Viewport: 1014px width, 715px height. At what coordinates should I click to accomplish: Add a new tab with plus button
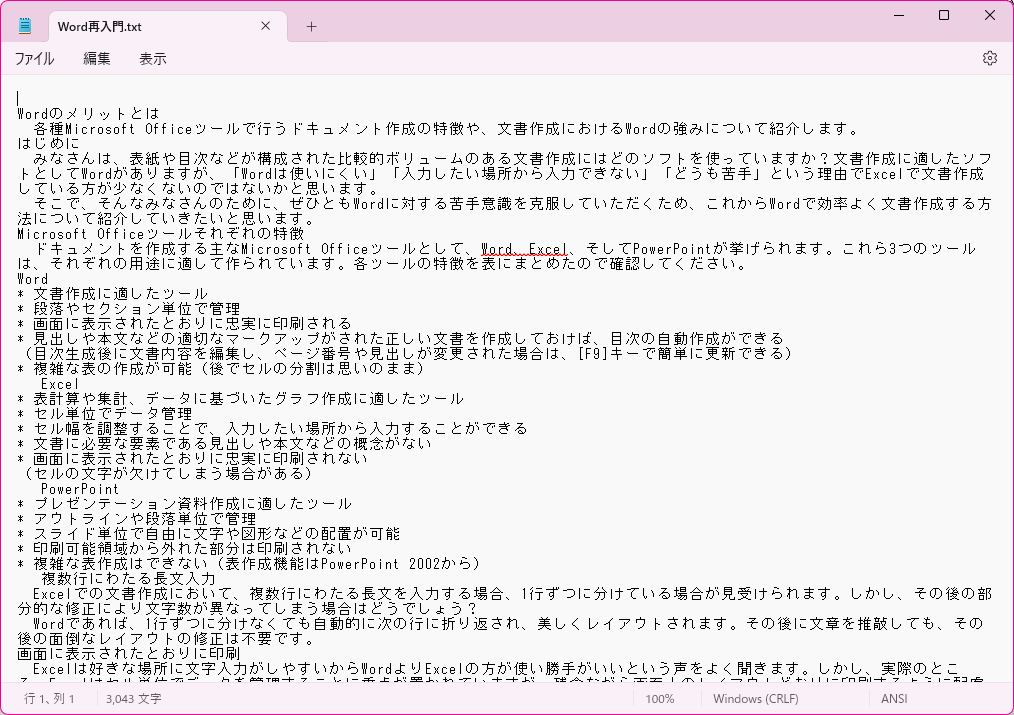[311, 27]
